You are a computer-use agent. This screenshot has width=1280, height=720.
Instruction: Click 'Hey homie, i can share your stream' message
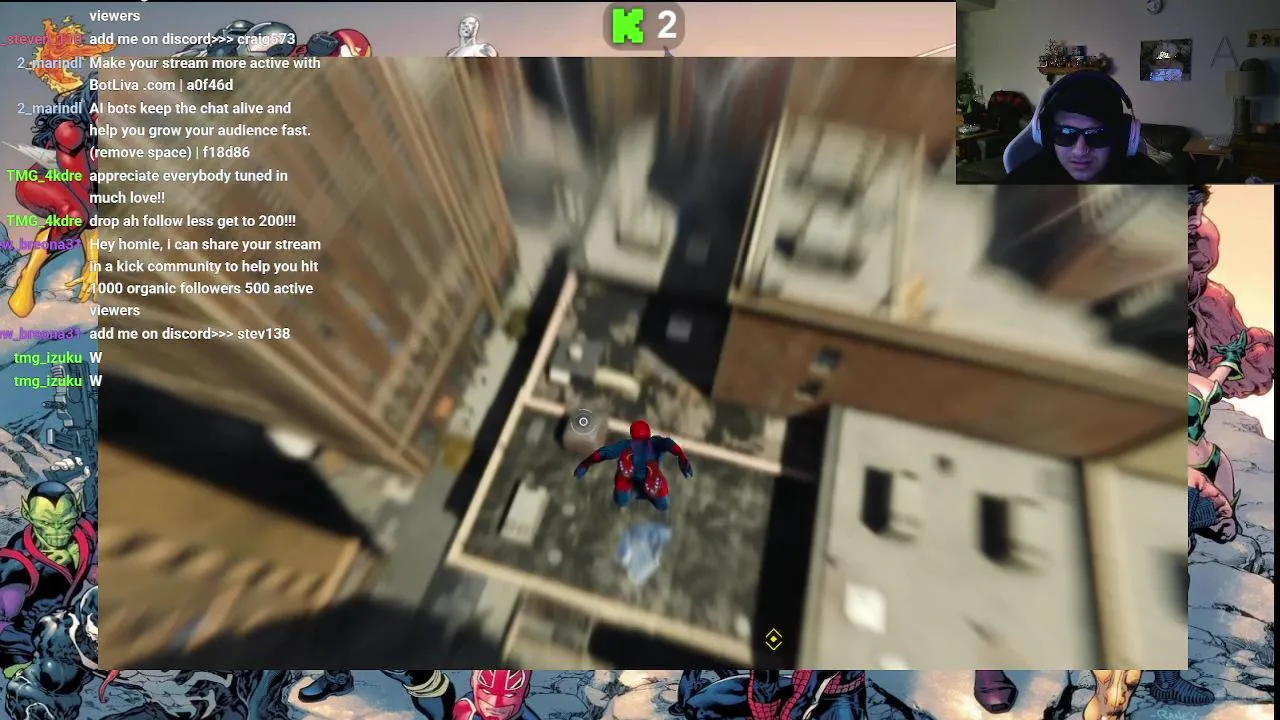click(205, 244)
